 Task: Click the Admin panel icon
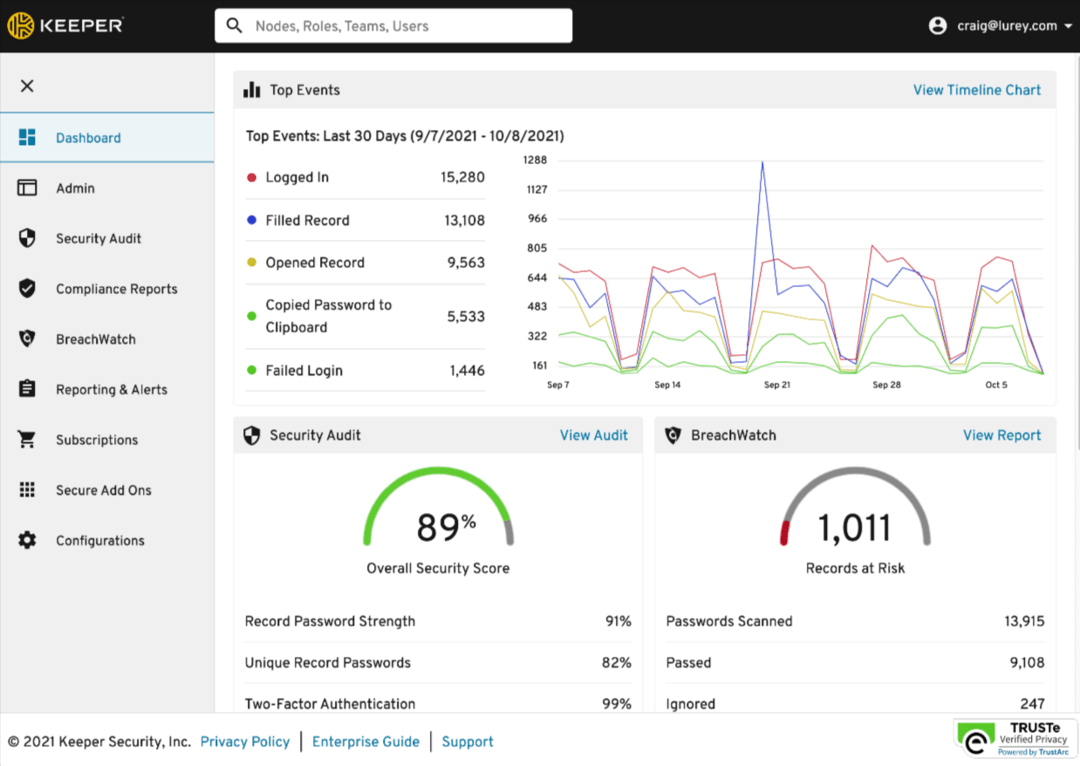[27, 188]
